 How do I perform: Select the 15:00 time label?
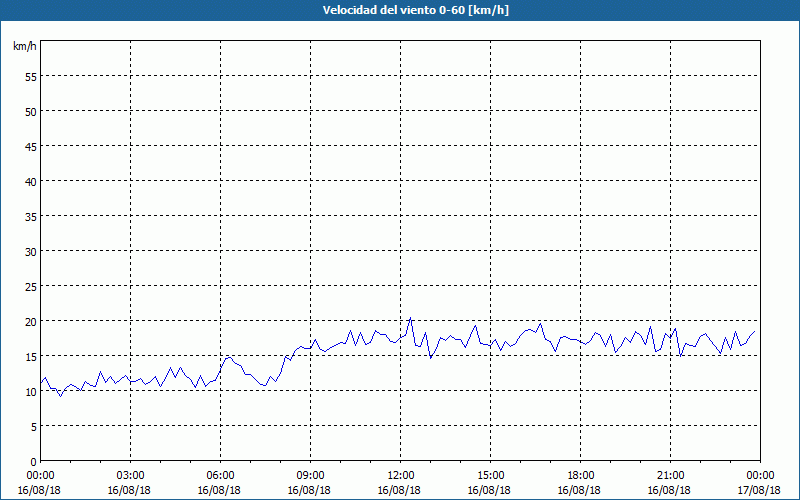click(491, 475)
